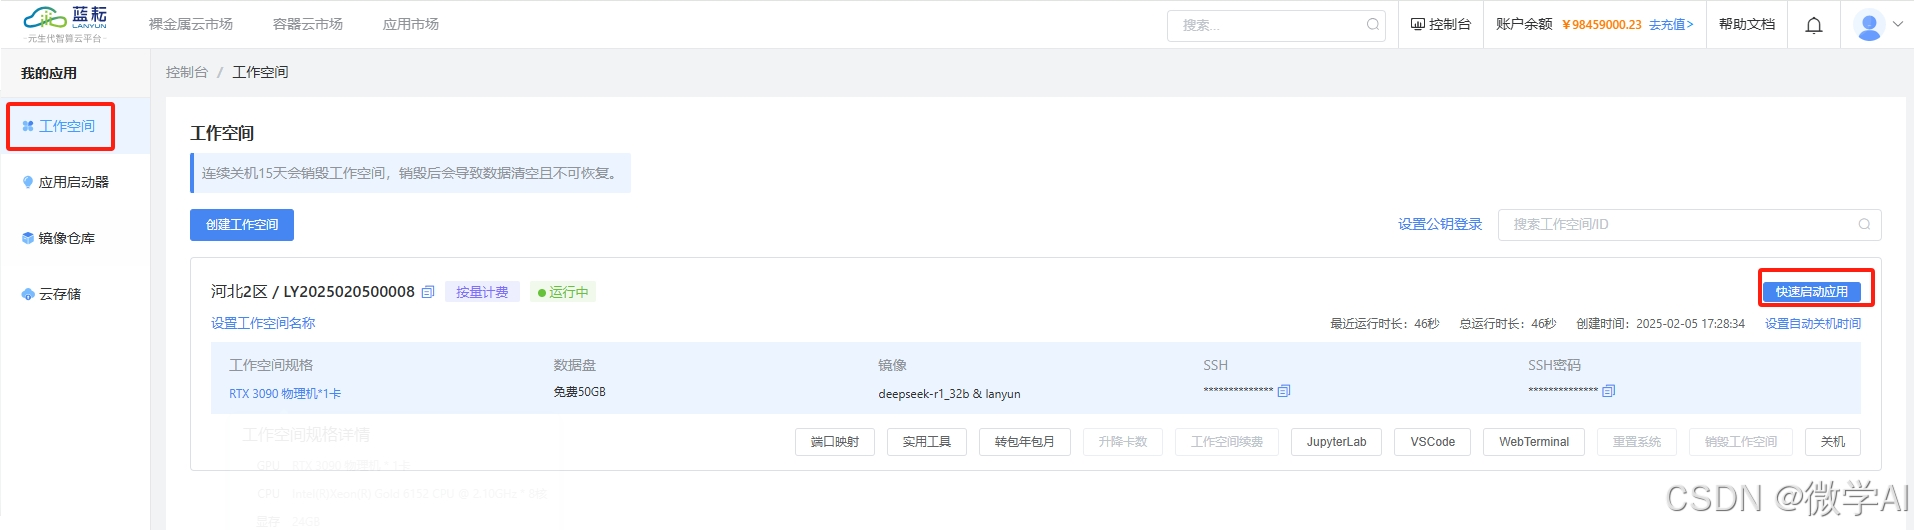The height and width of the screenshot is (530, 1914).
Task: Copy workspace ID LY2025020500008
Action: (428, 292)
